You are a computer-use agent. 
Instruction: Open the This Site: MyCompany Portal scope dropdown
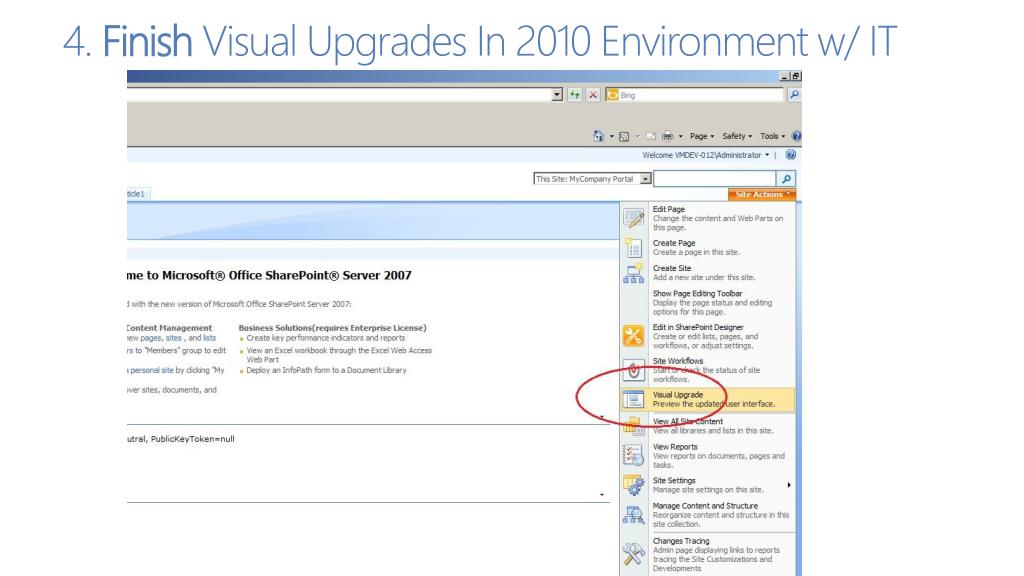point(645,179)
